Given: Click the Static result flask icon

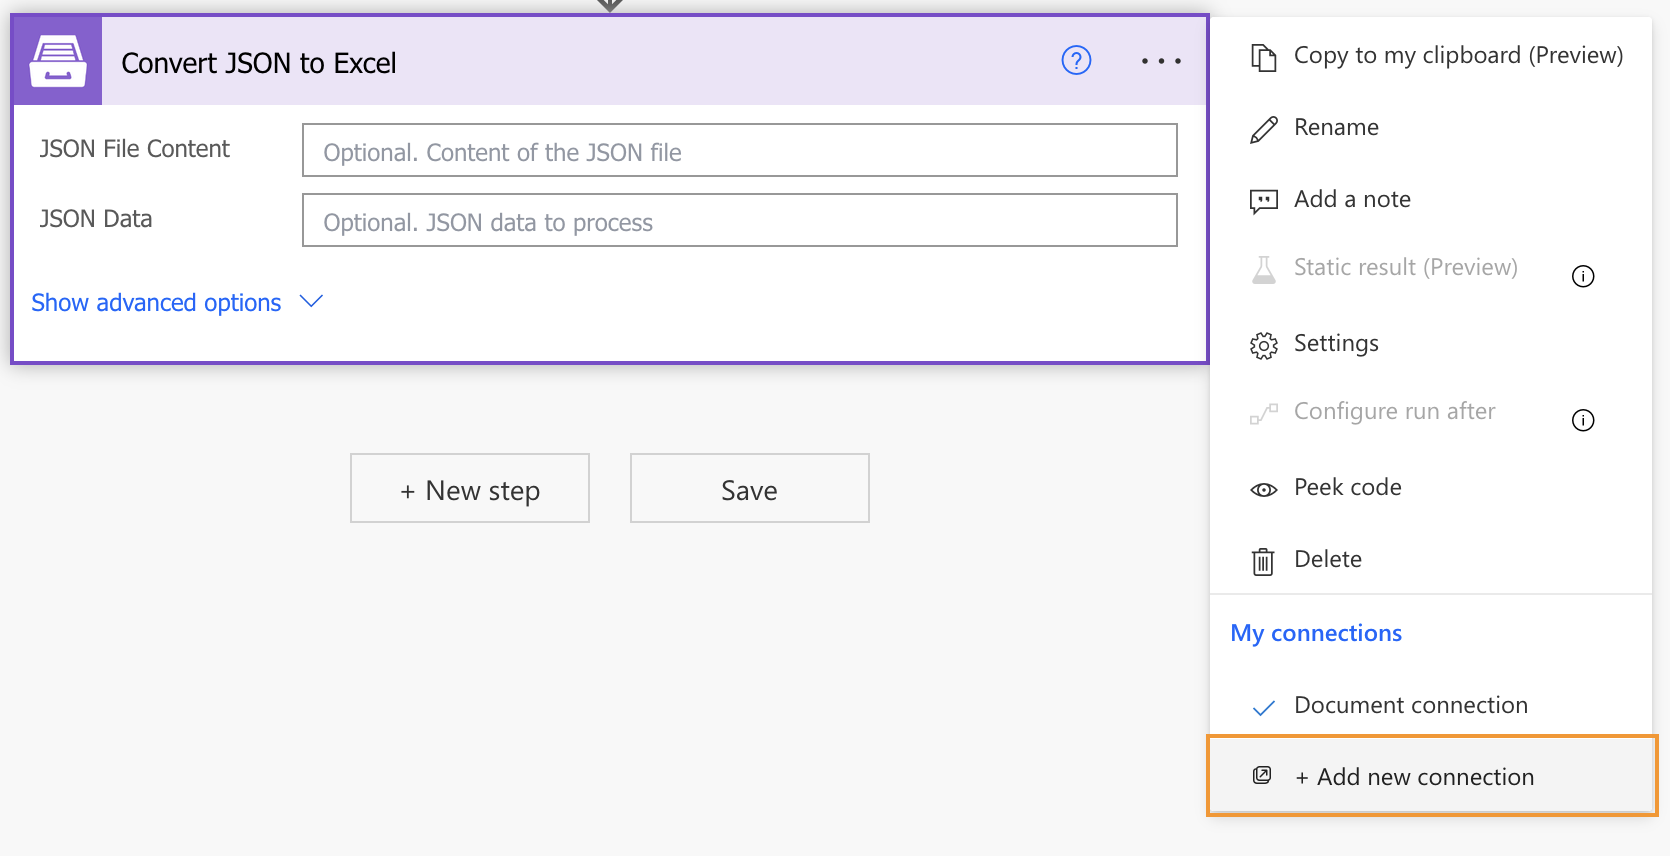Looking at the screenshot, I should click(x=1263, y=269).
